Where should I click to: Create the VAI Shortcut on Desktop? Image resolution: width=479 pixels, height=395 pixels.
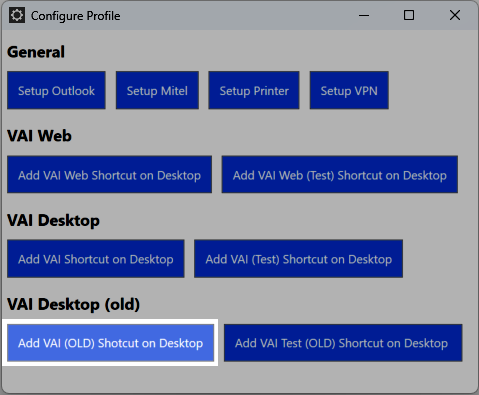click(96, 259)
